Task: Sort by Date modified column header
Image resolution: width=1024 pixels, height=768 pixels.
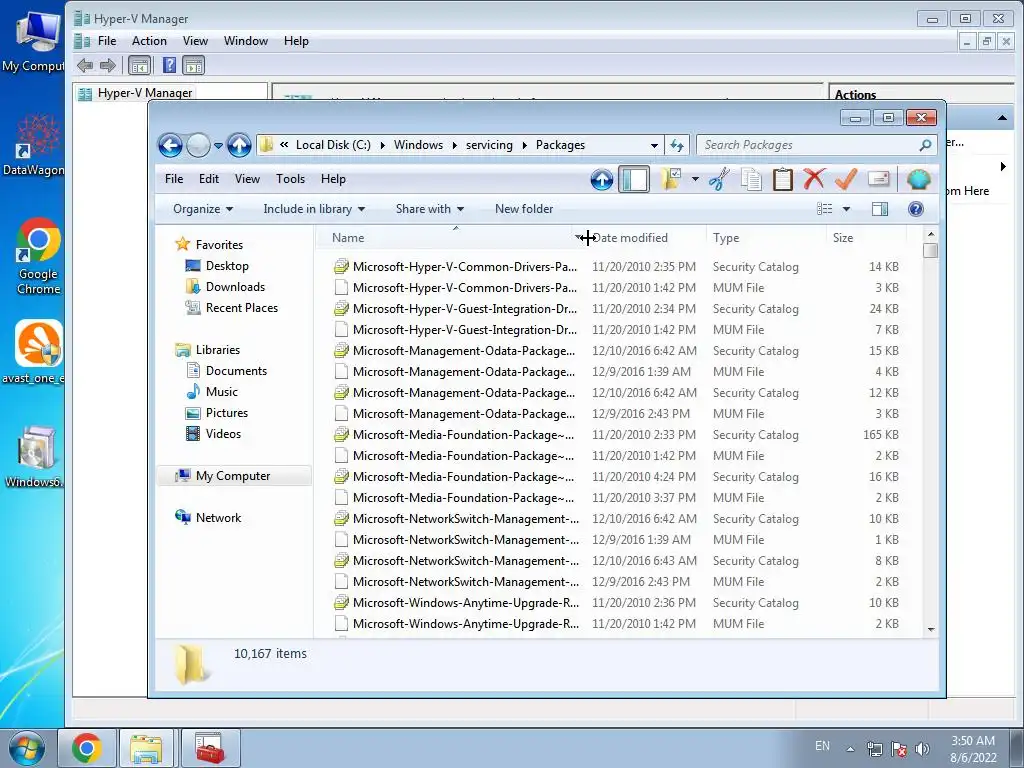Action: tap(645, 238)
